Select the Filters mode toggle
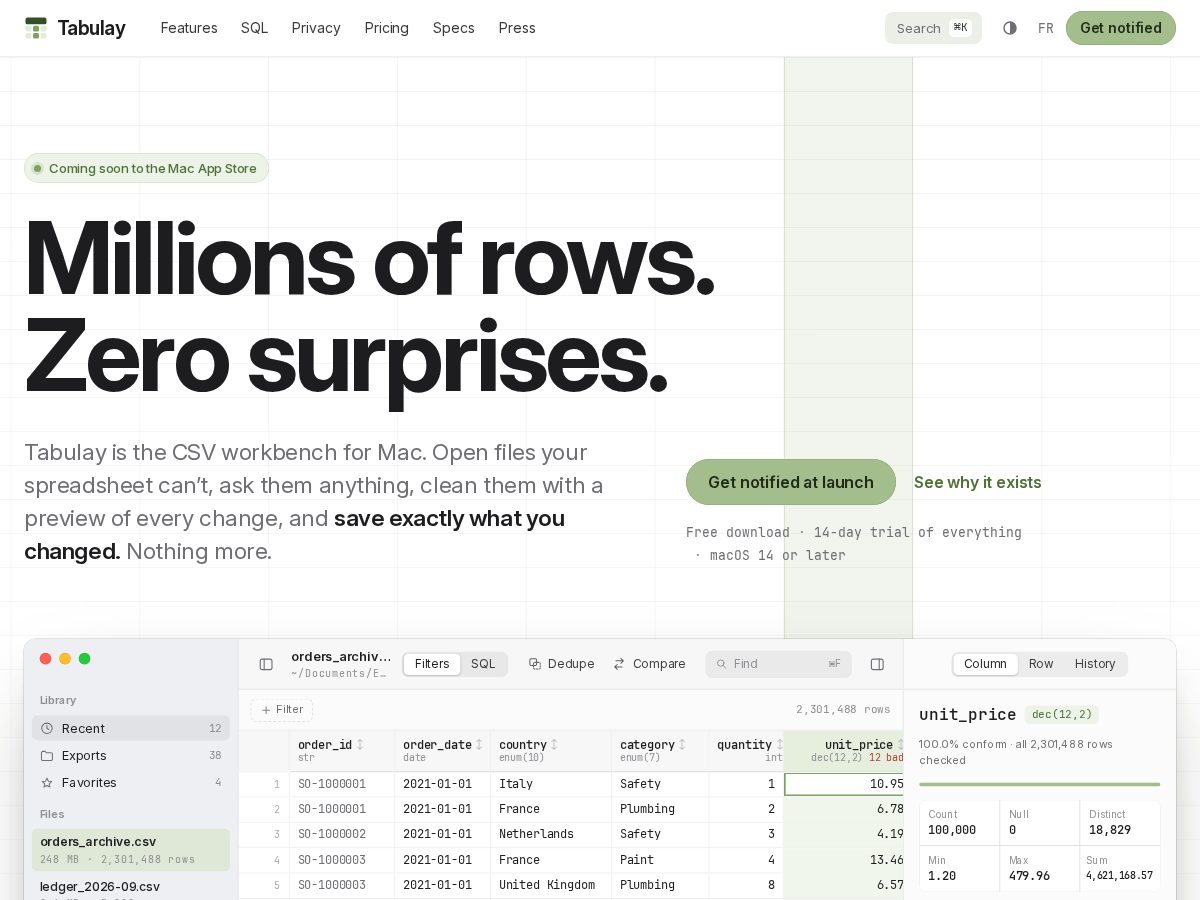 click(432, 664)
